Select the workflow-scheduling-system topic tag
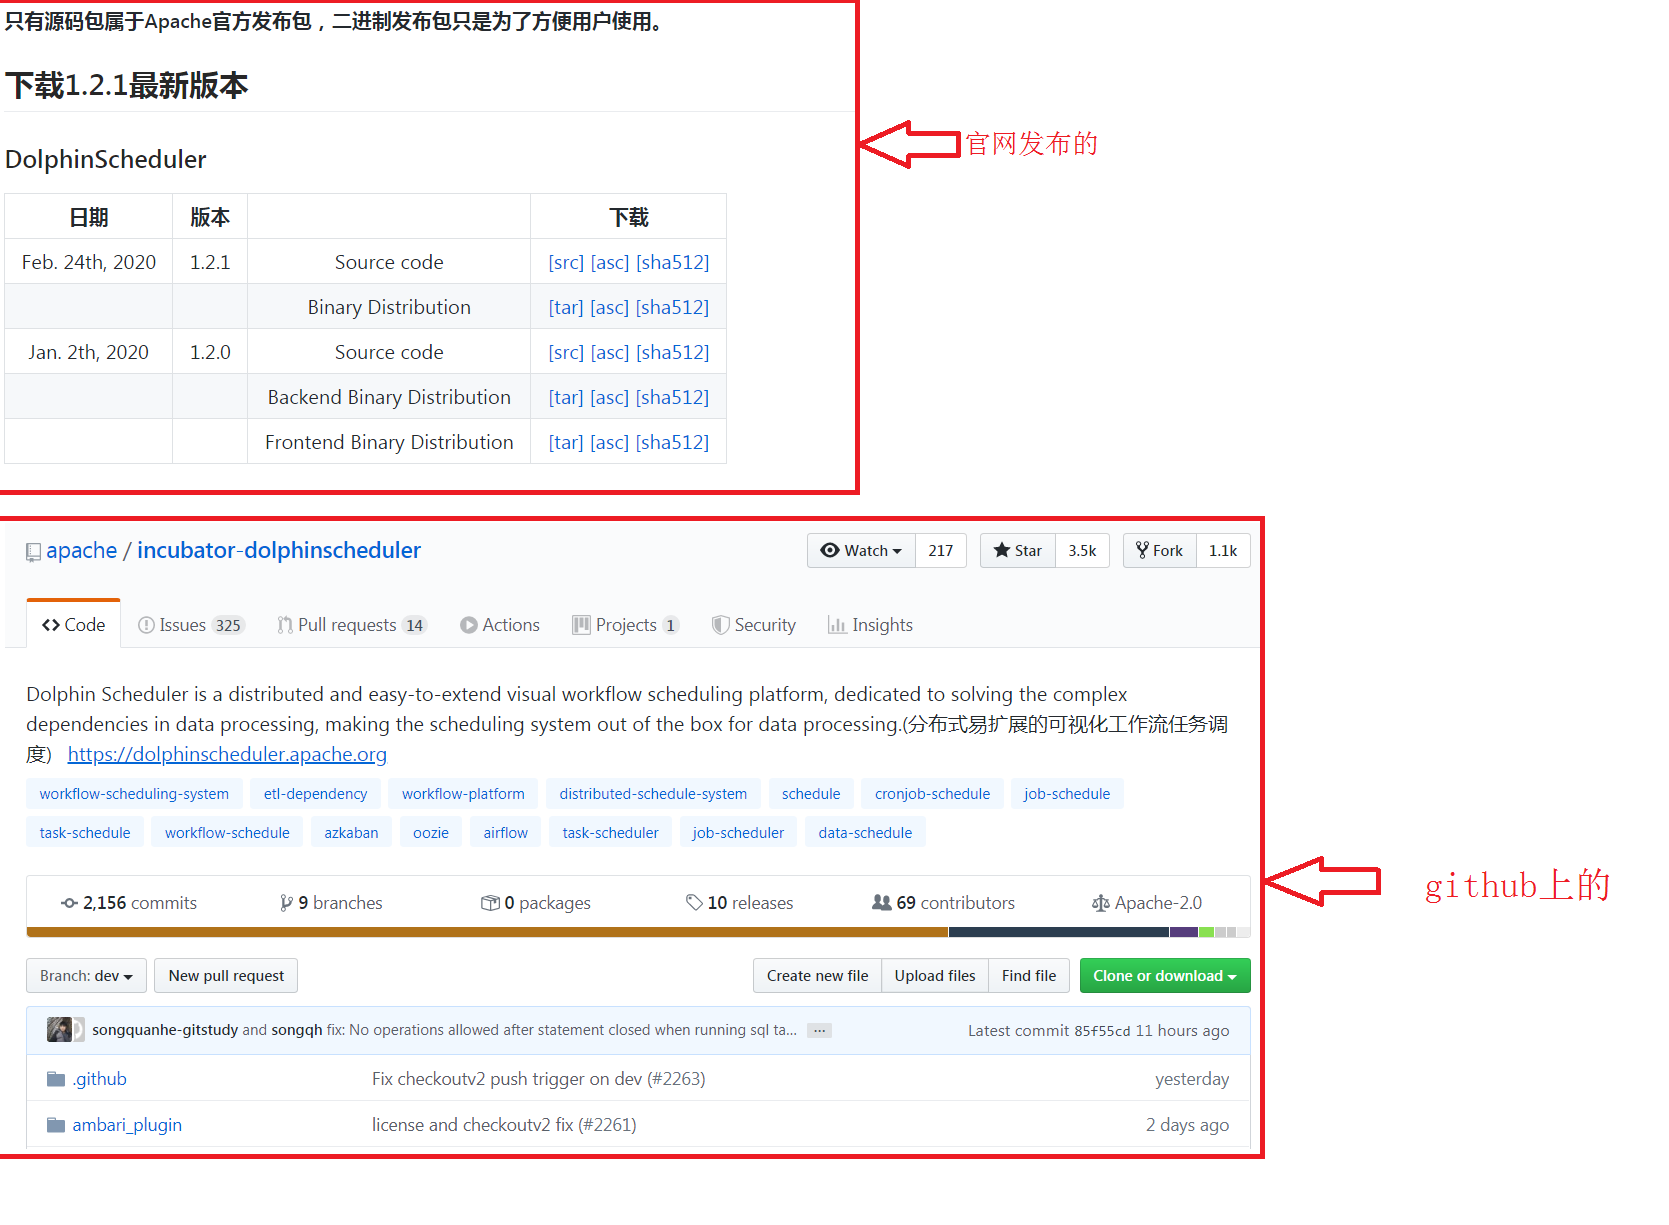Viewport: 1669px width, 1225px height. [x=134, y=794]
